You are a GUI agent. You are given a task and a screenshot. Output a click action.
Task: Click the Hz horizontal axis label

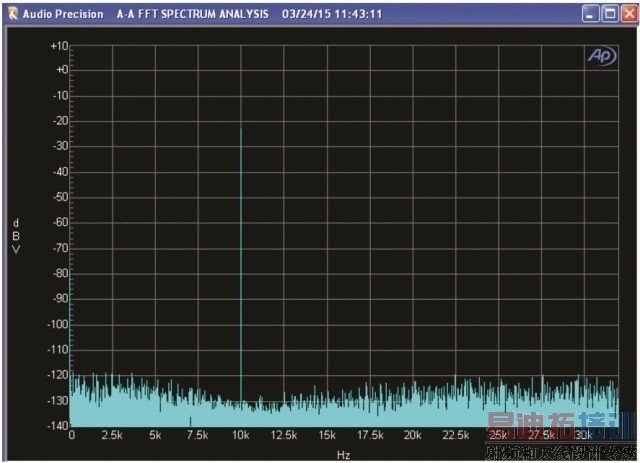tap(343, 455)
